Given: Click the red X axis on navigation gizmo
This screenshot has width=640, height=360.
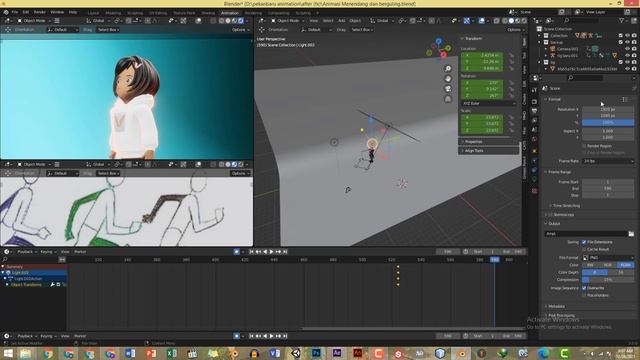Looking at the screenshot, I should 444,55.
